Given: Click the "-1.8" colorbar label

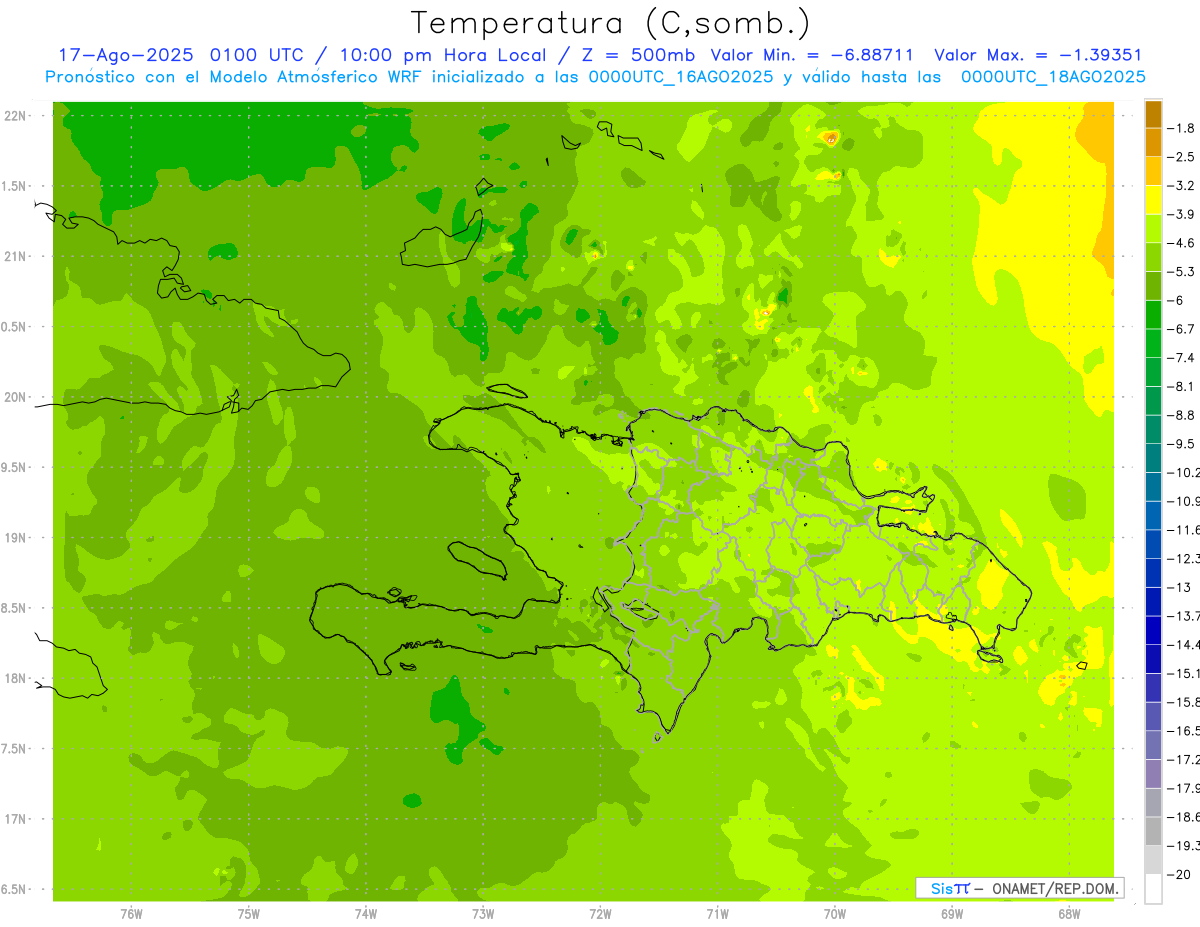Looking at the screenshot, I should point(1183,128).
